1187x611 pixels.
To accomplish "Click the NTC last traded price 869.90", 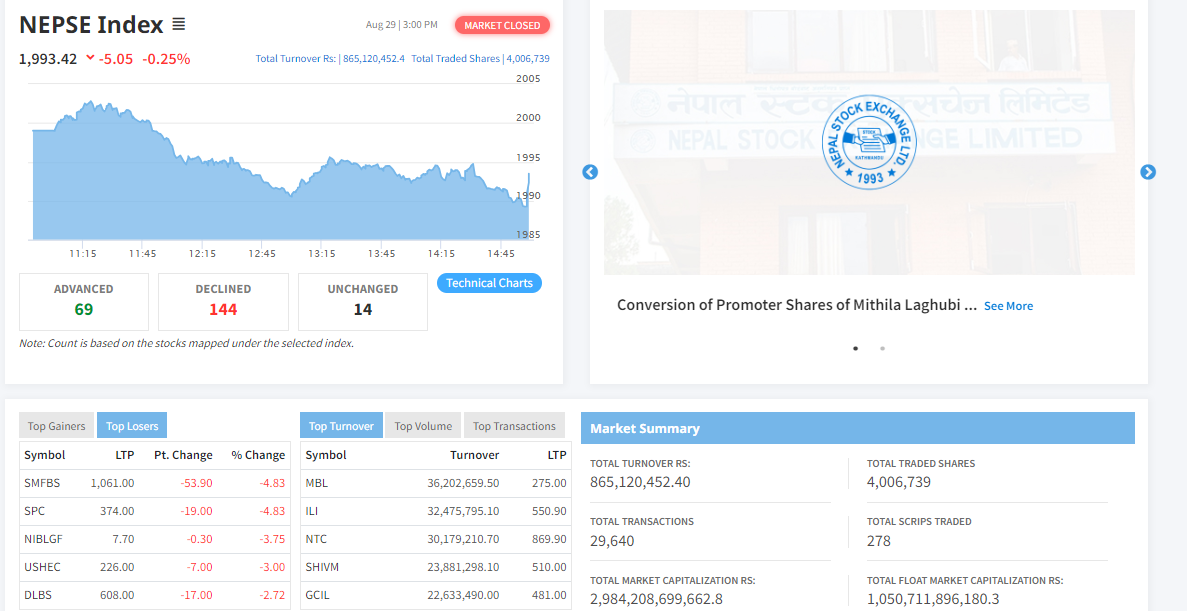I will [x=549, y=539].
